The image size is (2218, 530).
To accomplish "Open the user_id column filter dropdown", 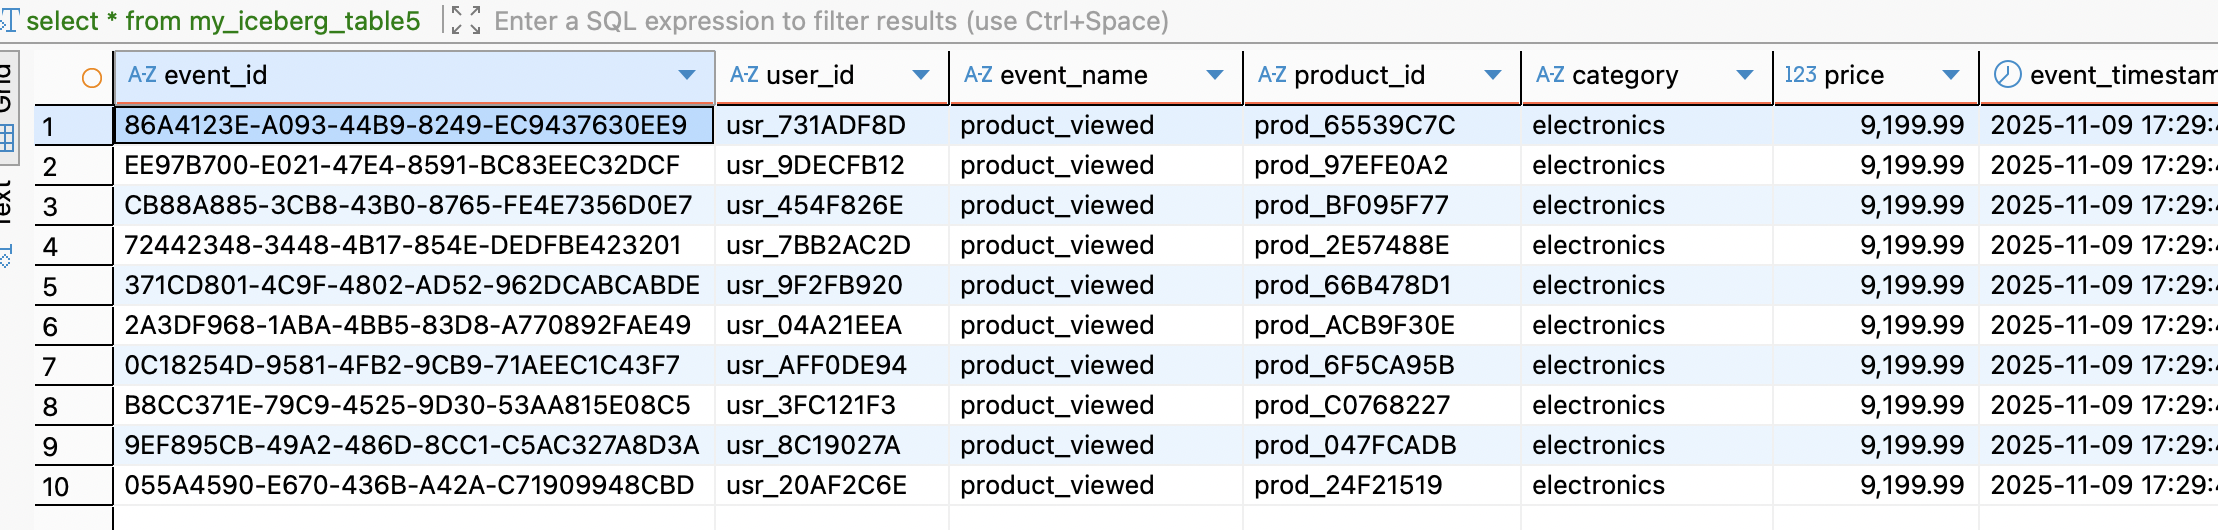I will [921, 75].
